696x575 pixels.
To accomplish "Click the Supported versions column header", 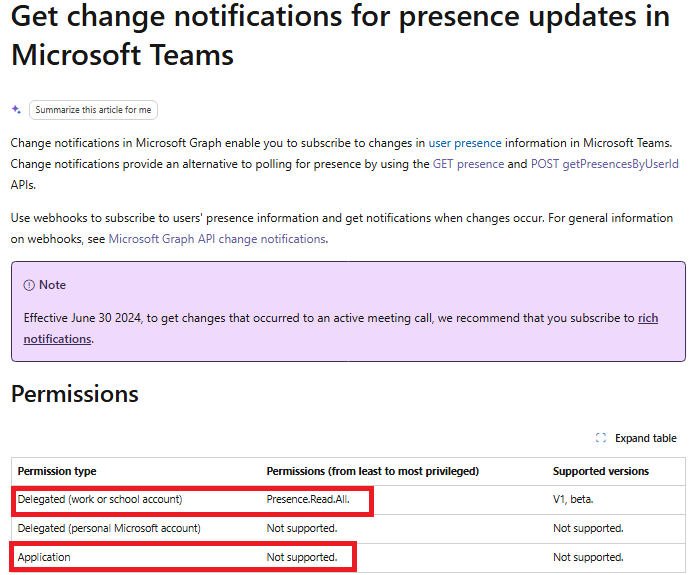I will point(601,471).
